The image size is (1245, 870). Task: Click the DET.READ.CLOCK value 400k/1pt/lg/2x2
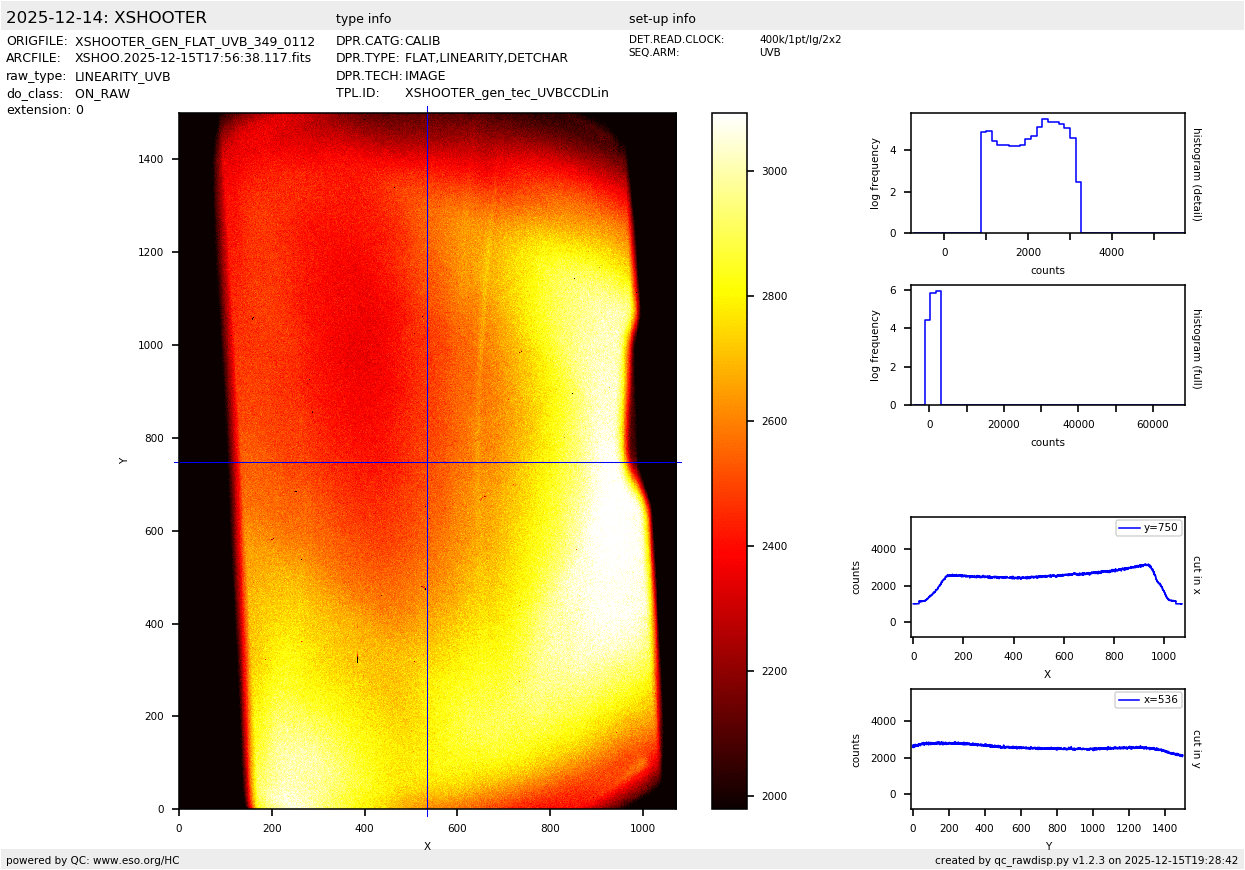[800, 40]
